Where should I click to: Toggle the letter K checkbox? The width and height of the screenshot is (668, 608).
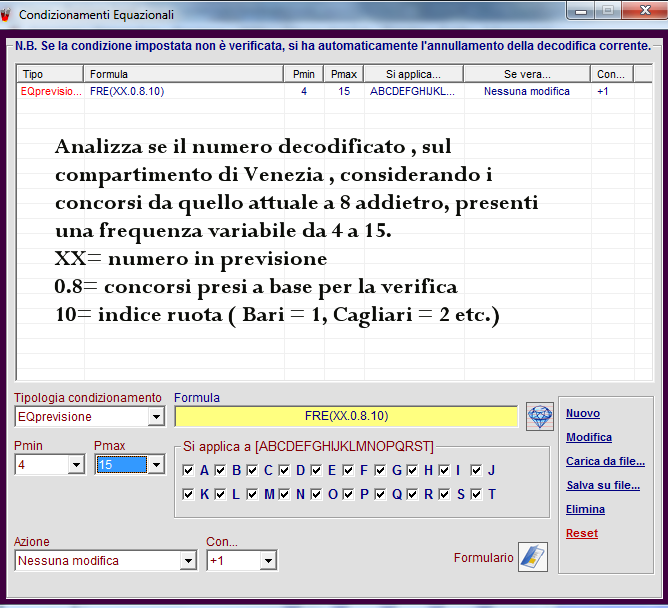click(x=189, y=494)
